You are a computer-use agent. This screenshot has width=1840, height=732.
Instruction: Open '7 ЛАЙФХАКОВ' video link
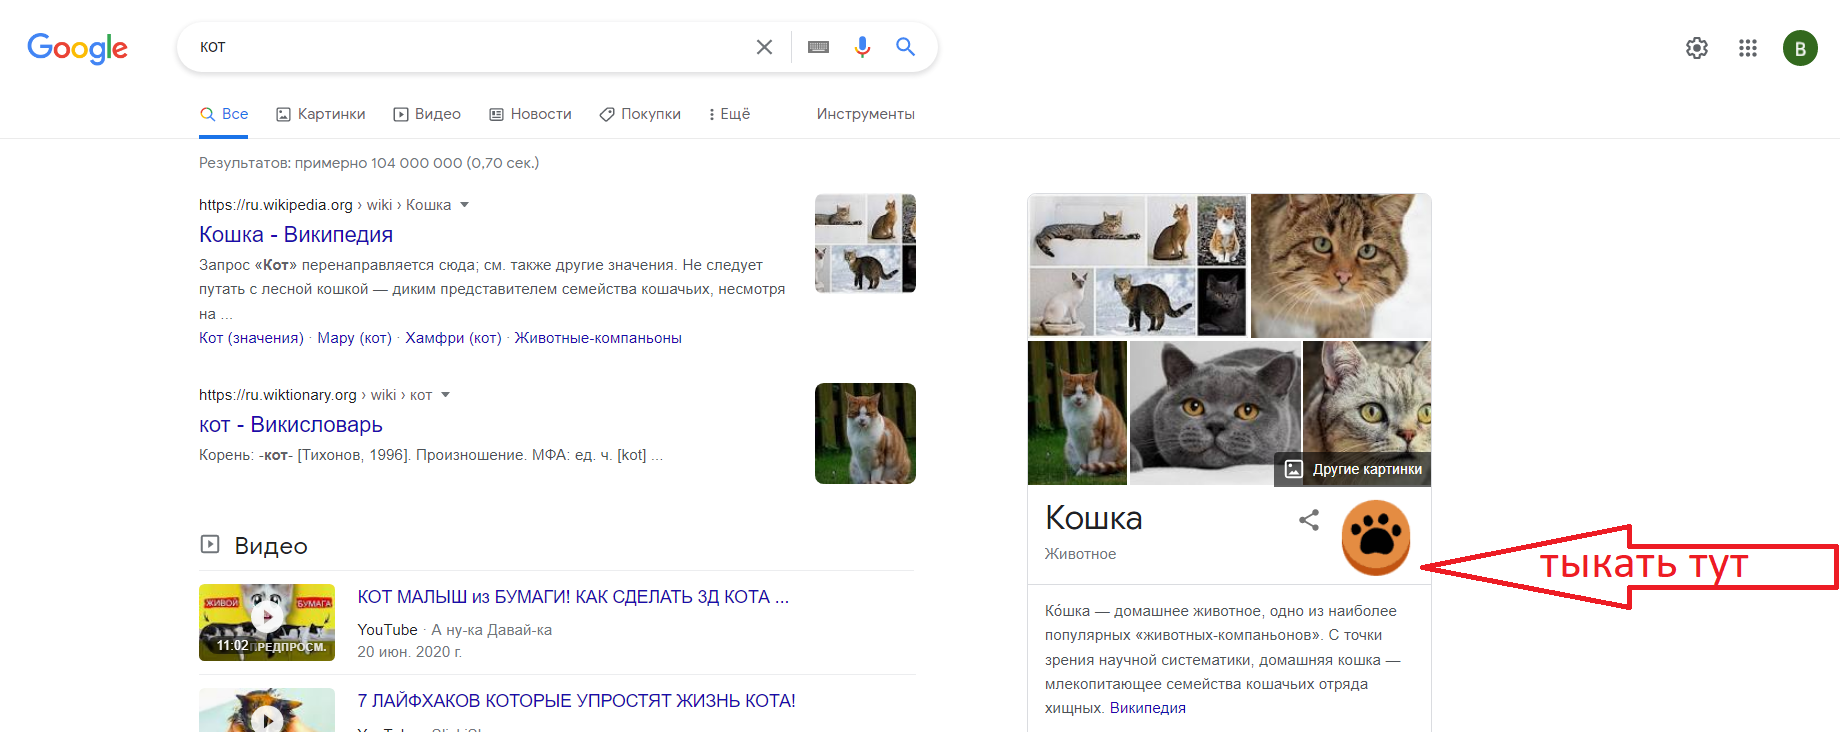click(x=577, y=701)
